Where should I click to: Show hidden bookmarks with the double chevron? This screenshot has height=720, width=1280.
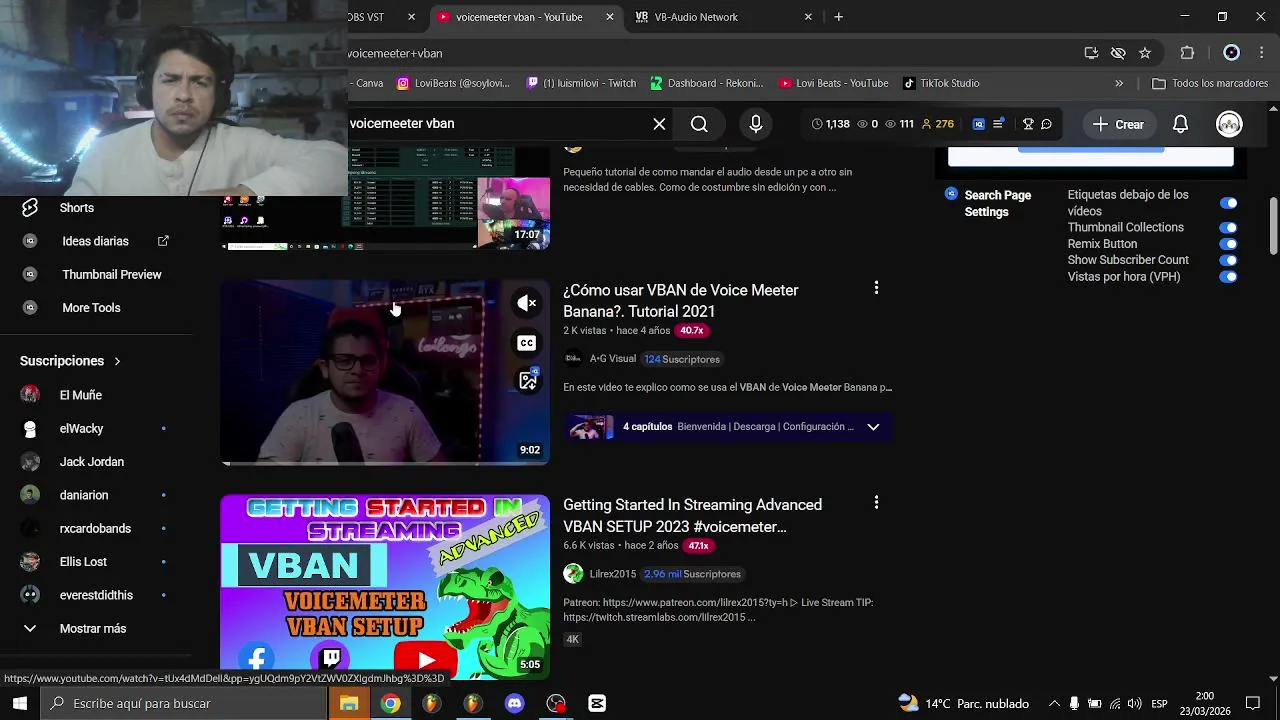click(1119, 83)
